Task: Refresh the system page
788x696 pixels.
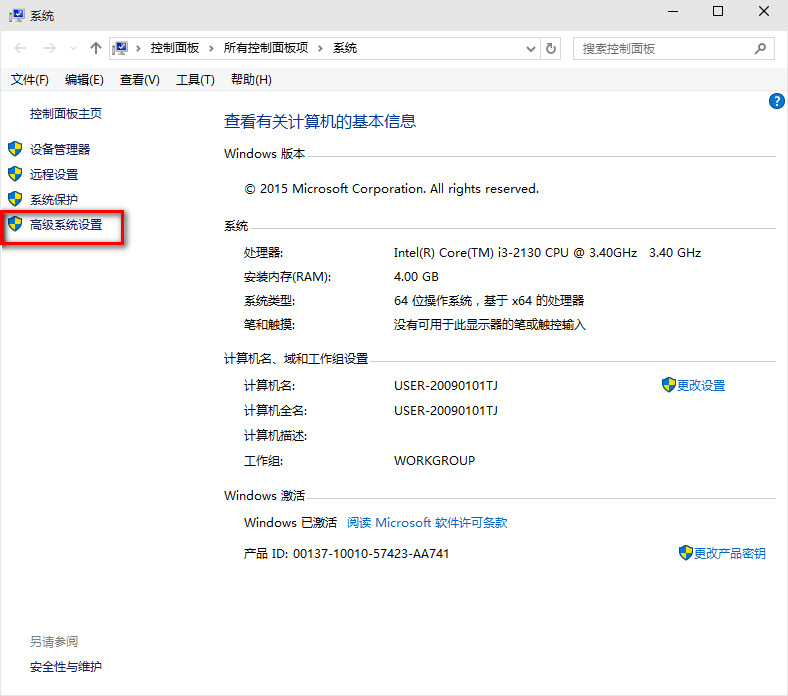Action: (551, 48)
